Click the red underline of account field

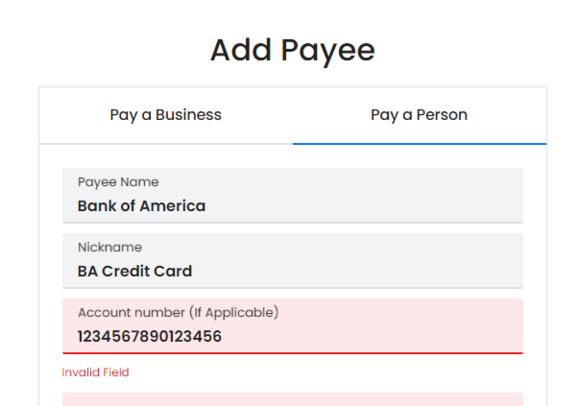(293, 353)
